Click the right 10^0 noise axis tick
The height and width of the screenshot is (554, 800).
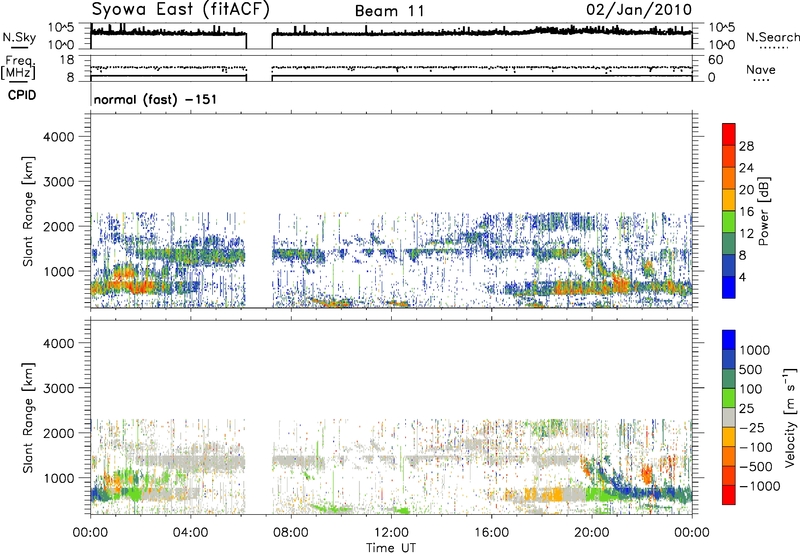pyautogui.click(x=721, y=45)
